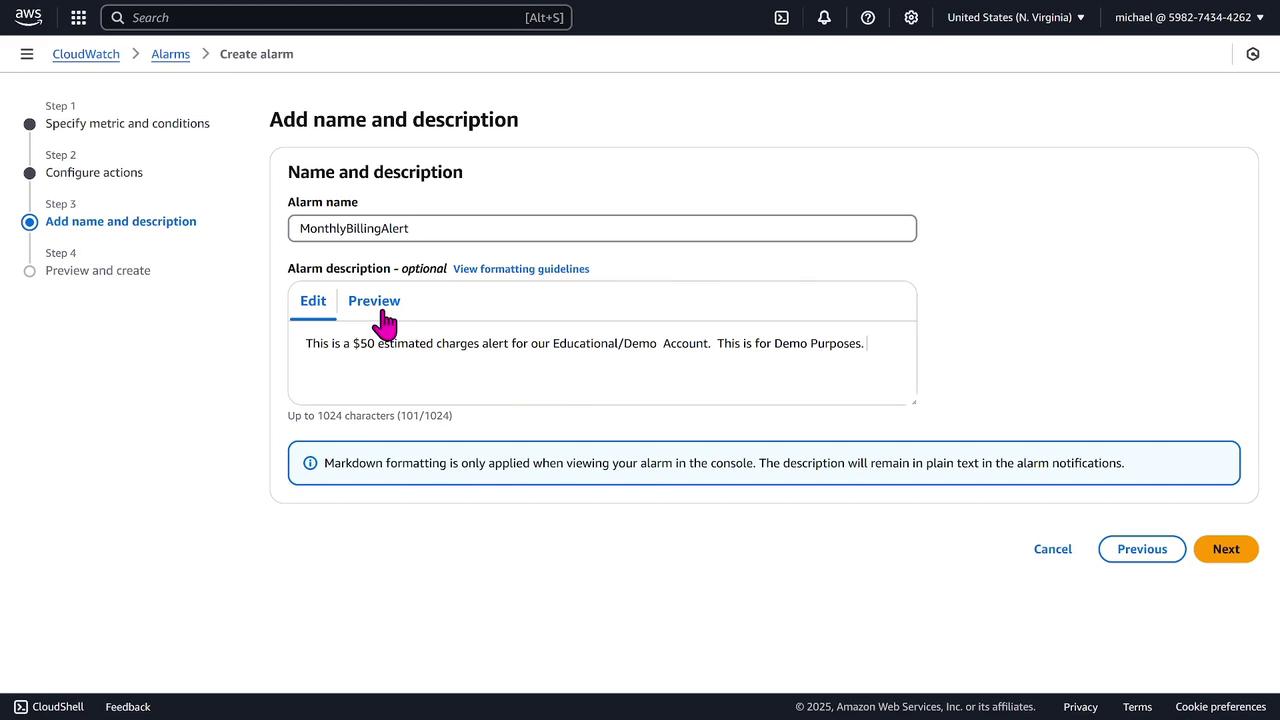
Task: Click the Alarm name input field
Action: 602,228
